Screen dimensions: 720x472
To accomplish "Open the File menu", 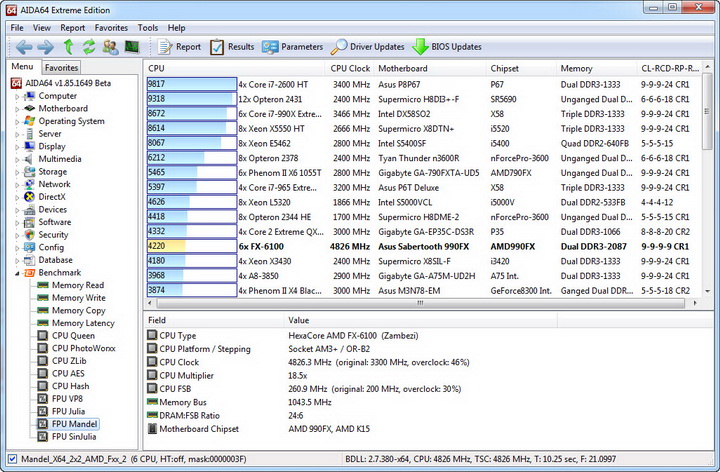I will point(17,28).
